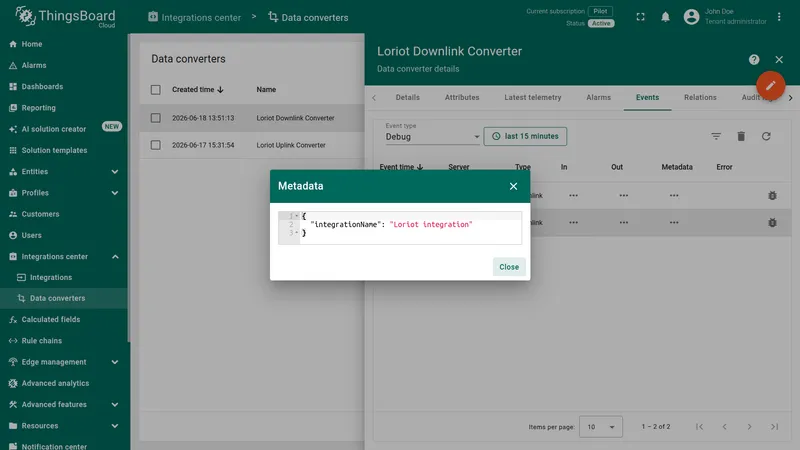Screen dimensions: 800x450
Task: Open Out ellipsis of first event row
Action: [623, 195]
